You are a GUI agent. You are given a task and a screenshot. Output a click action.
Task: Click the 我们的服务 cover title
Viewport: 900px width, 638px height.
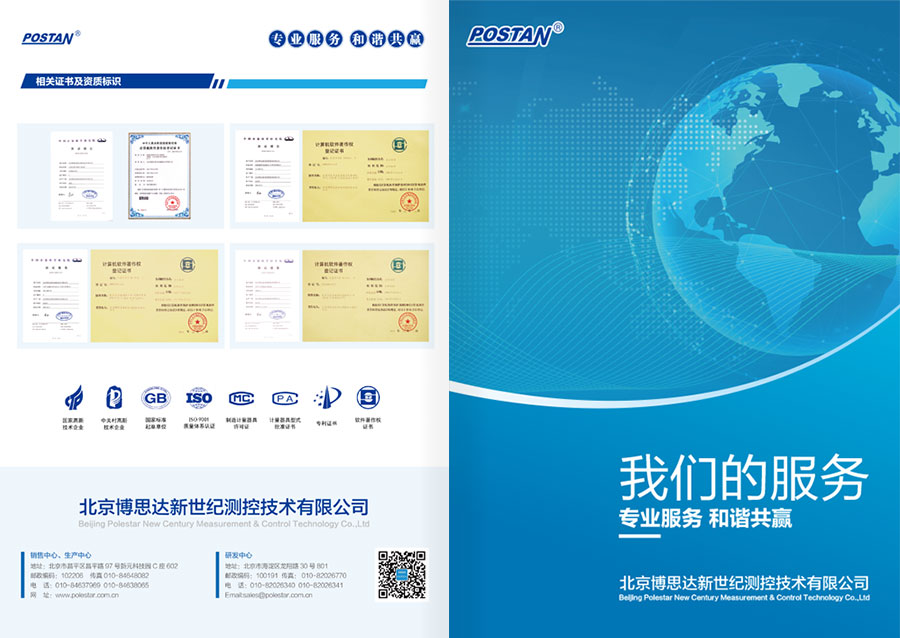click(x=742, y=478)
